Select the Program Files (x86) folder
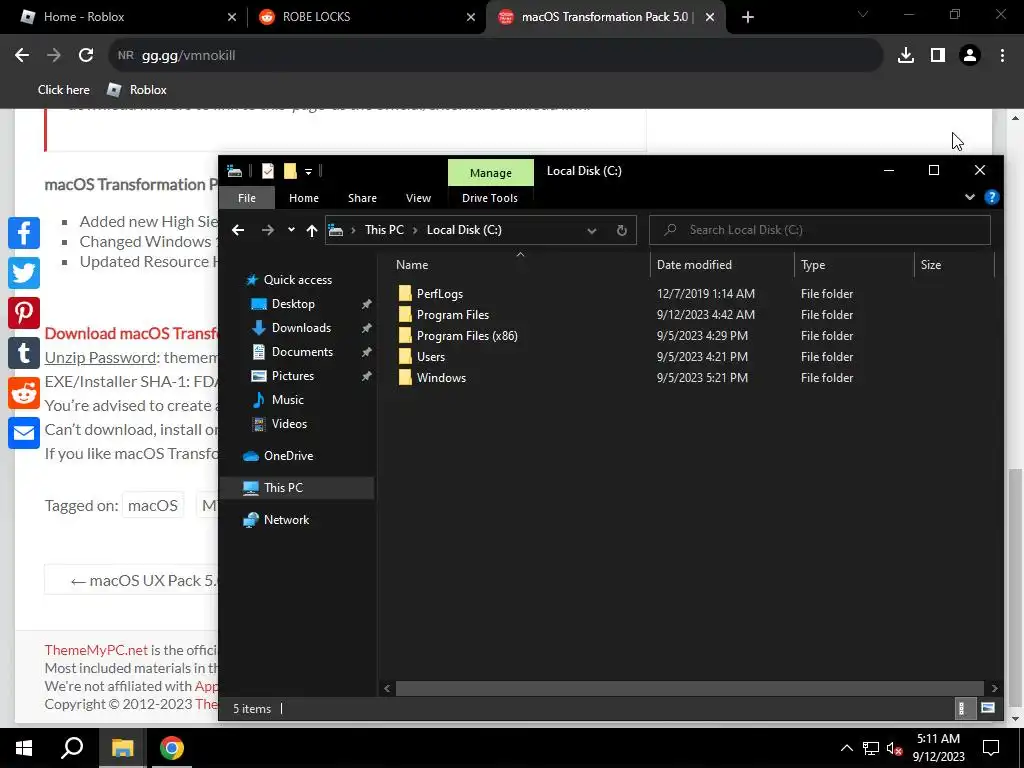 point(467,336)
